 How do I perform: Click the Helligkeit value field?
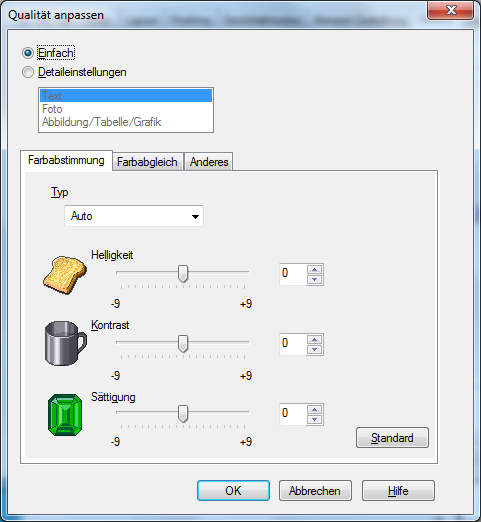point(293,274)
